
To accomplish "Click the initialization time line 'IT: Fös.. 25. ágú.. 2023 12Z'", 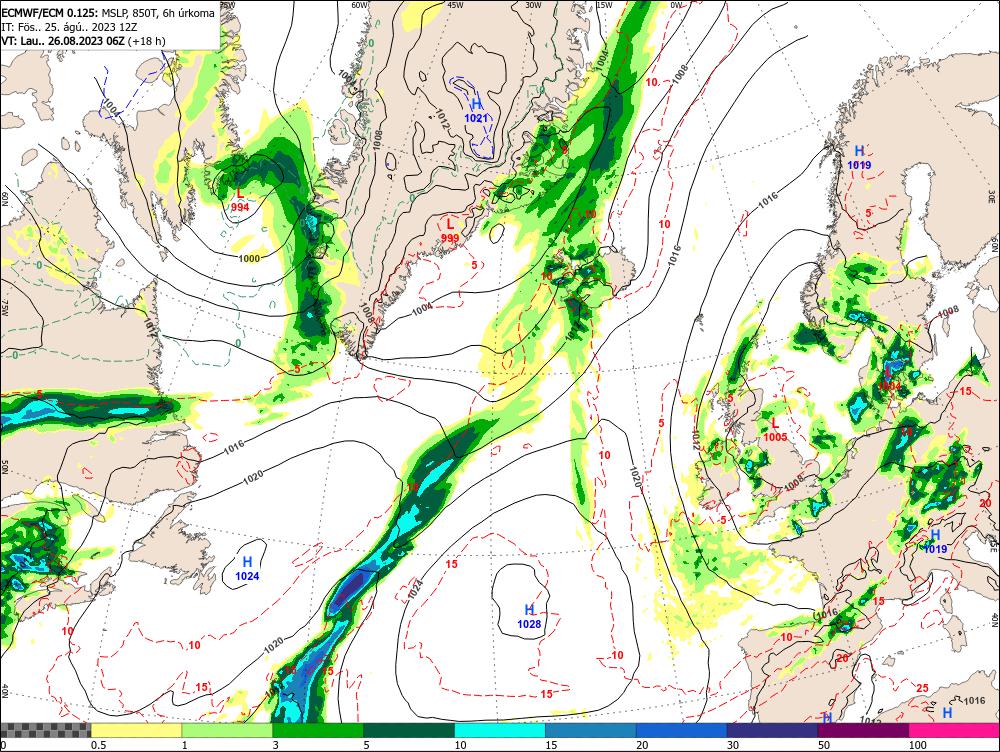I will (x=69, y=27).
